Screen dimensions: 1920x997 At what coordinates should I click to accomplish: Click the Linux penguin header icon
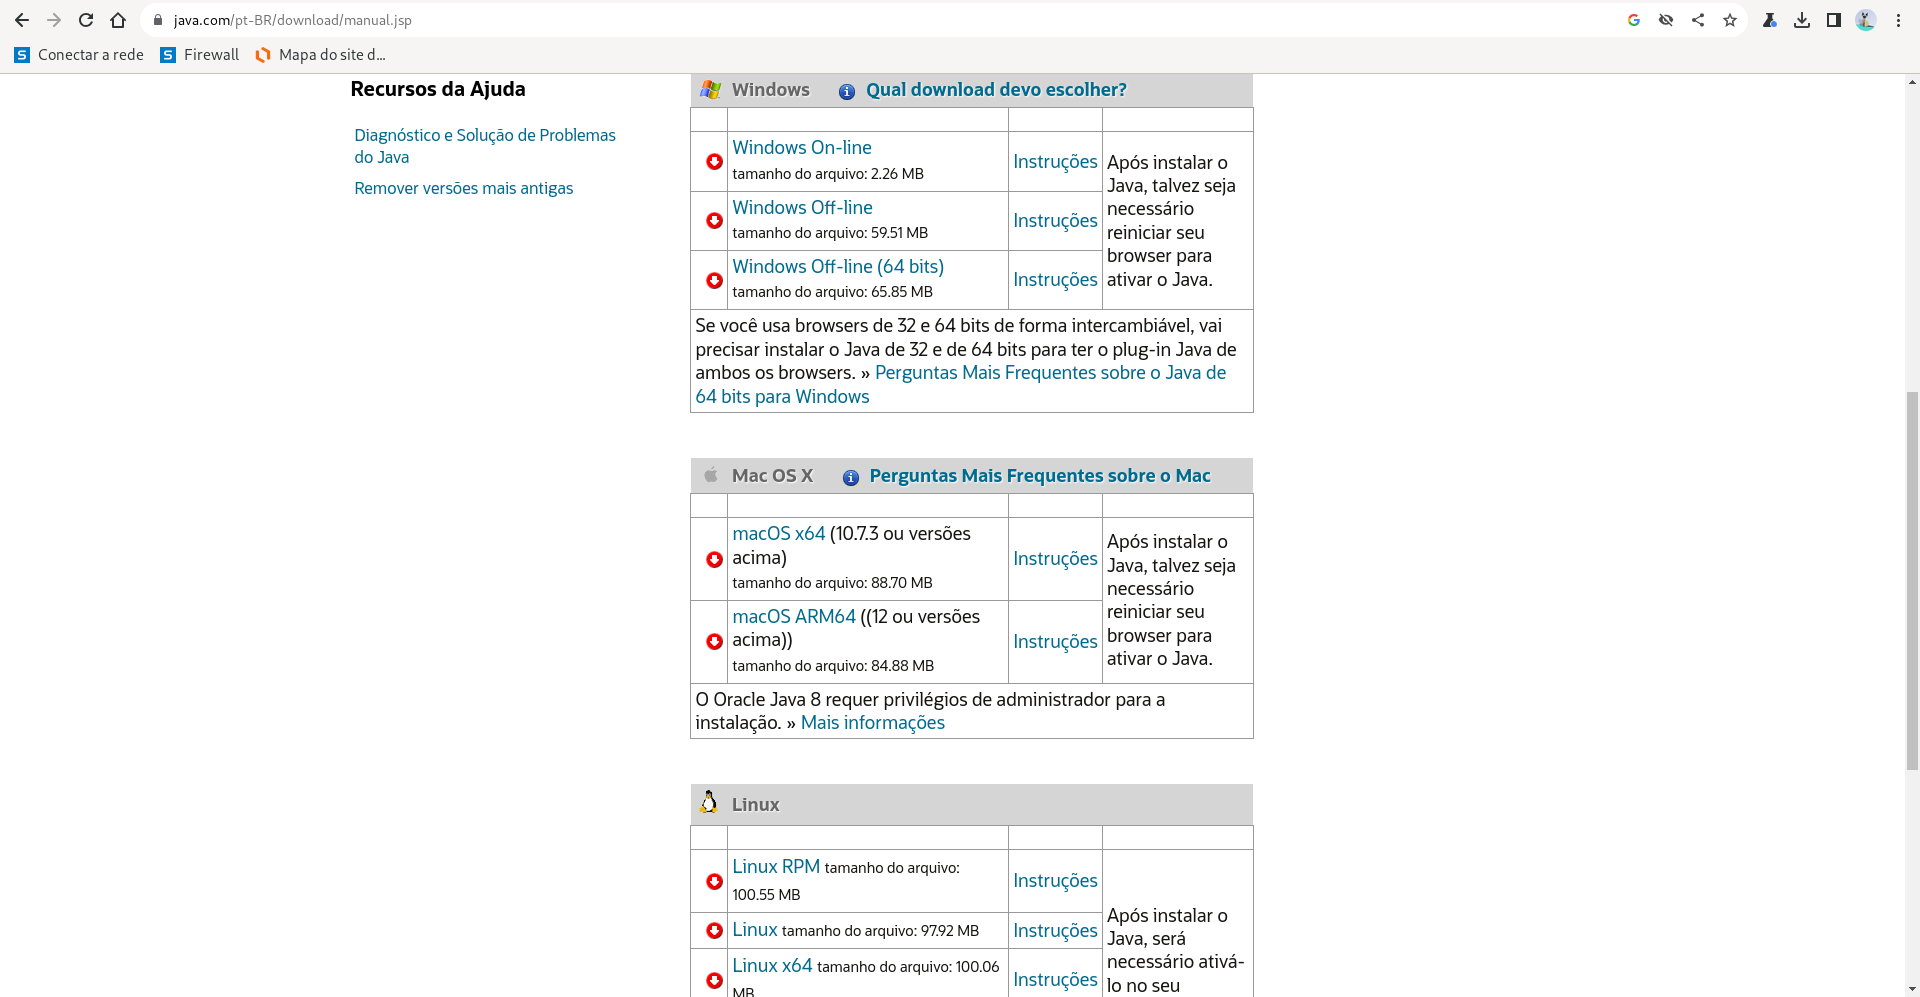[x=709, y=803]
